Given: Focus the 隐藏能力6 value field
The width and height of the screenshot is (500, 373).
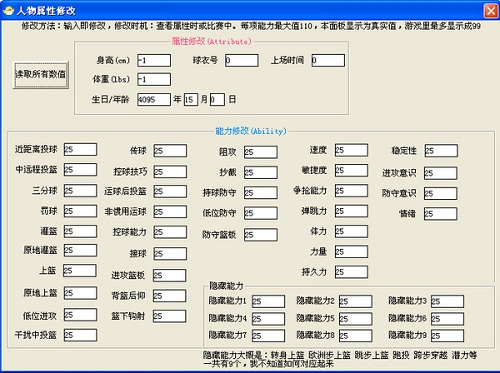Looking at the screenshot, I should 447,319.
